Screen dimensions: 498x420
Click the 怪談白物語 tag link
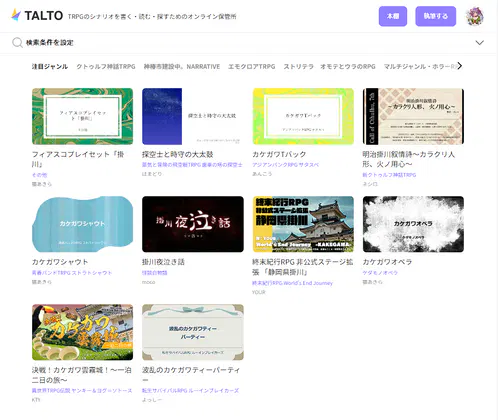(154, 273)
